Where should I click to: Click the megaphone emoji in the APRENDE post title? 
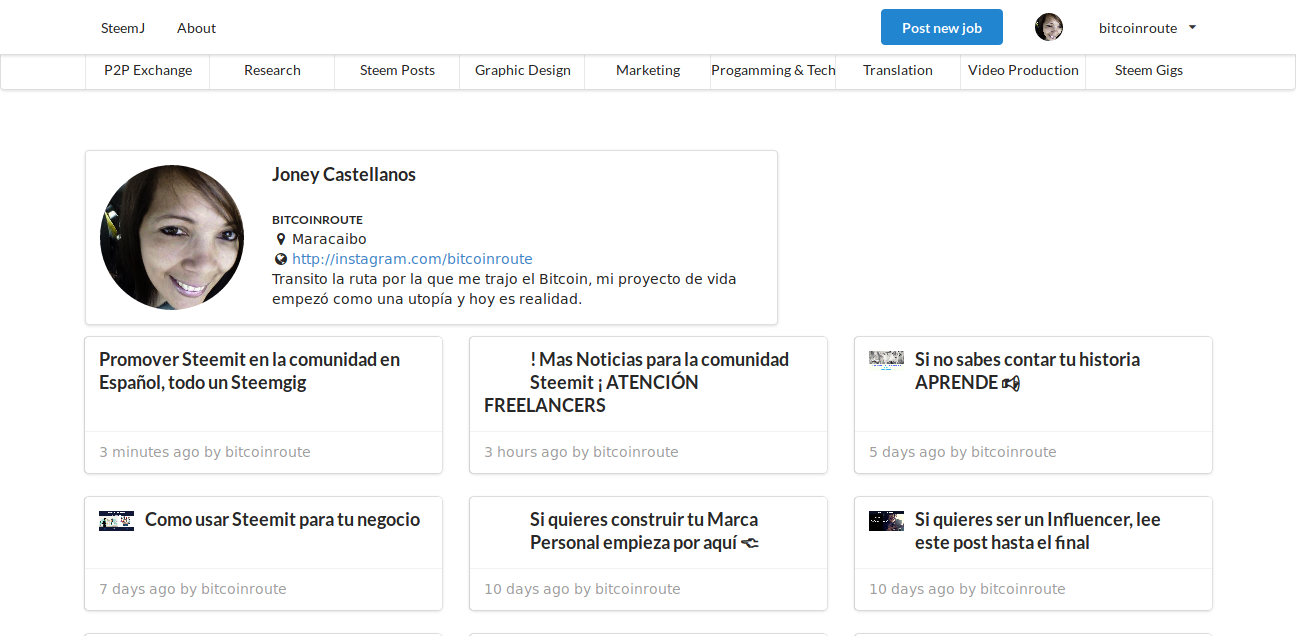(x=1012, y=383)
